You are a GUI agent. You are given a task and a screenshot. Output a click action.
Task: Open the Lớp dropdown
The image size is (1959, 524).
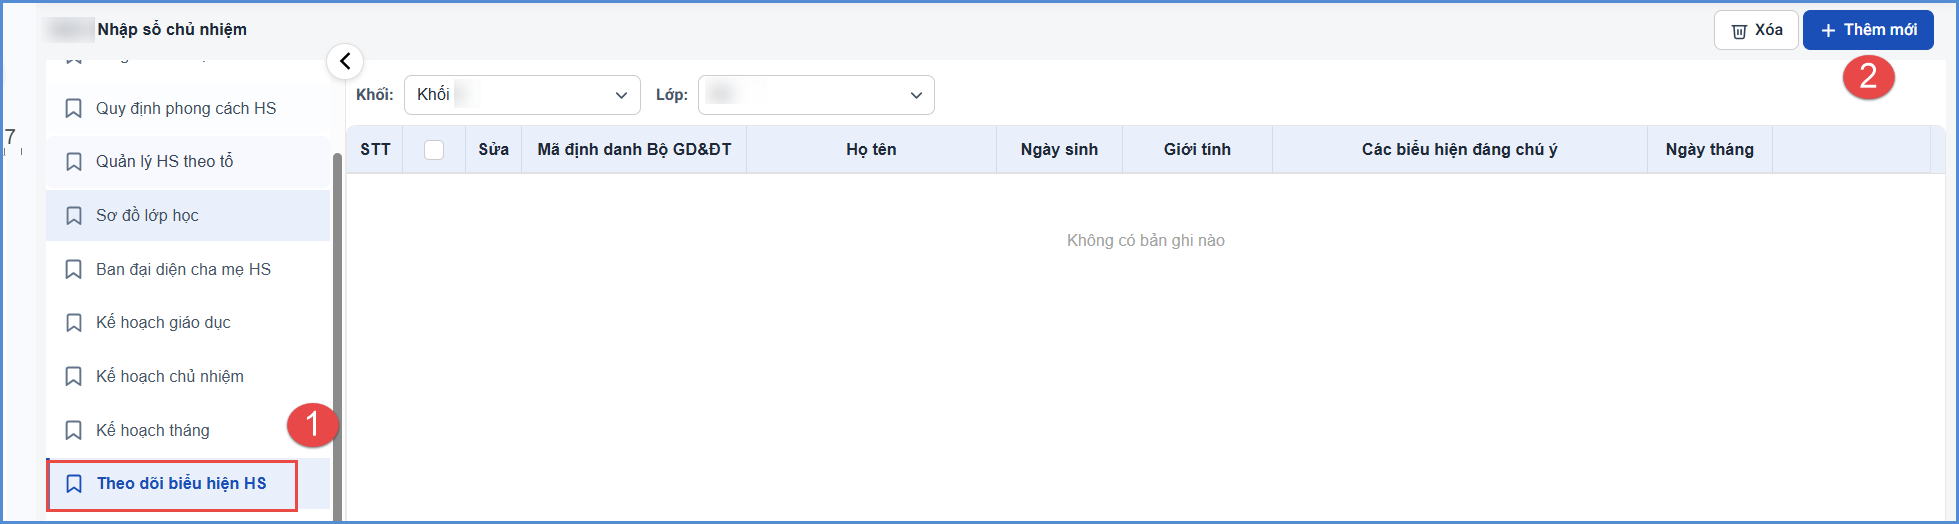pyautogui.click(x=816, y=95)
